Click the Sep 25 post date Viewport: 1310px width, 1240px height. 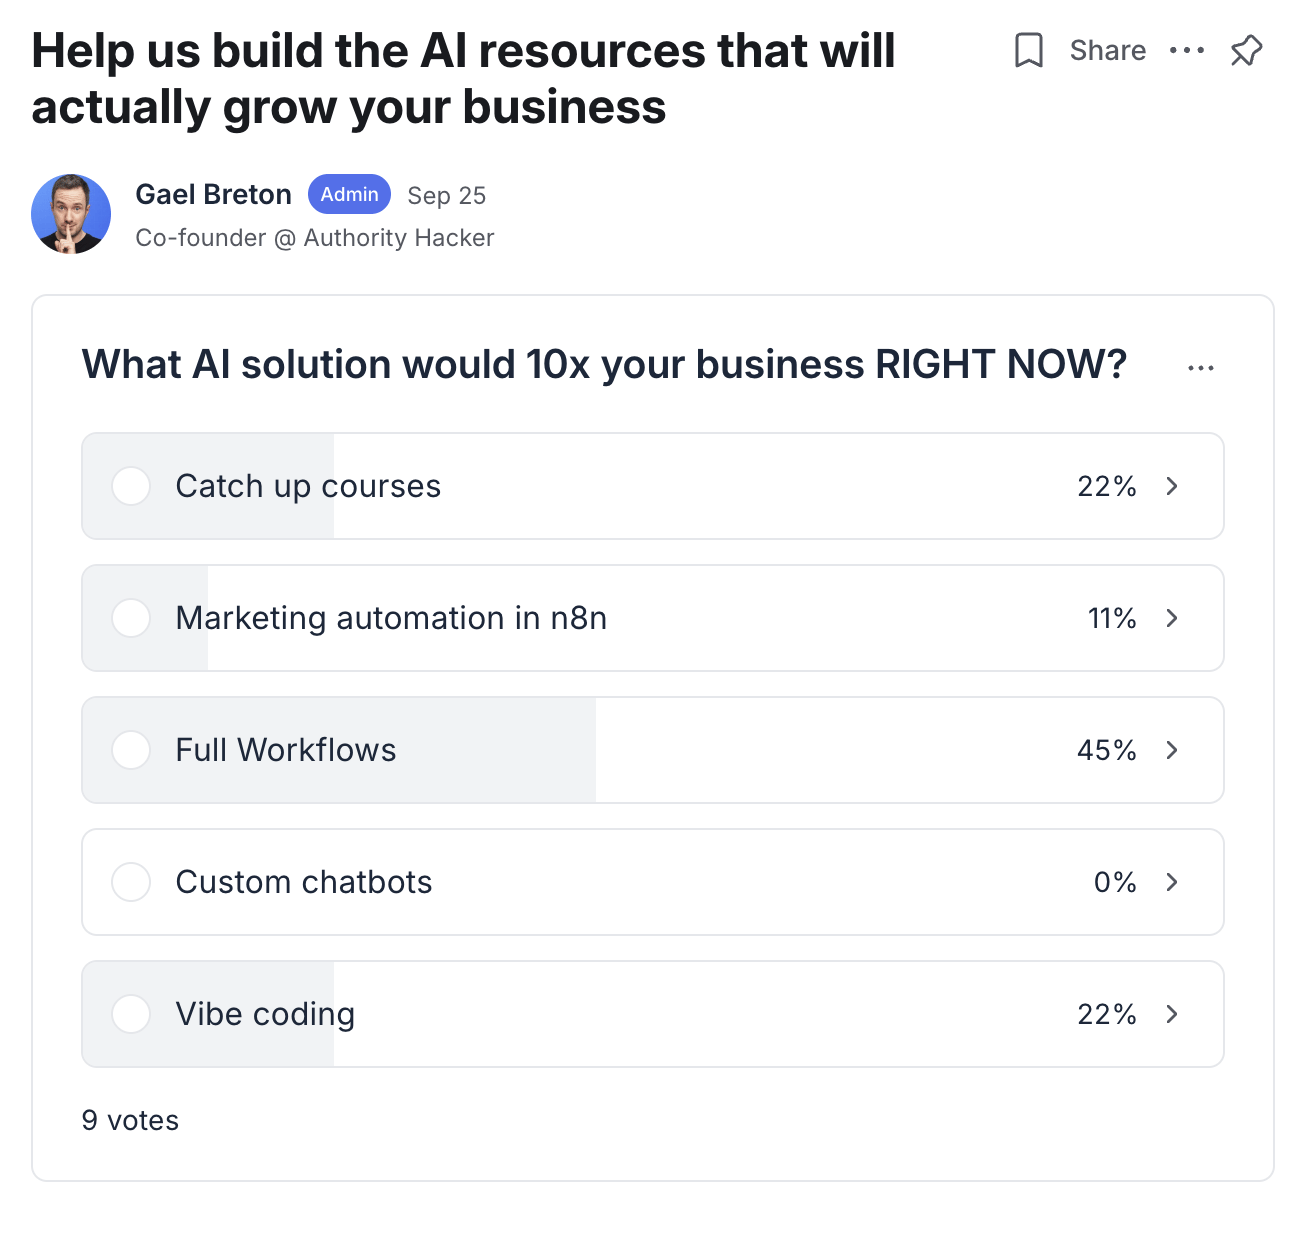click(x=446, y=196)
